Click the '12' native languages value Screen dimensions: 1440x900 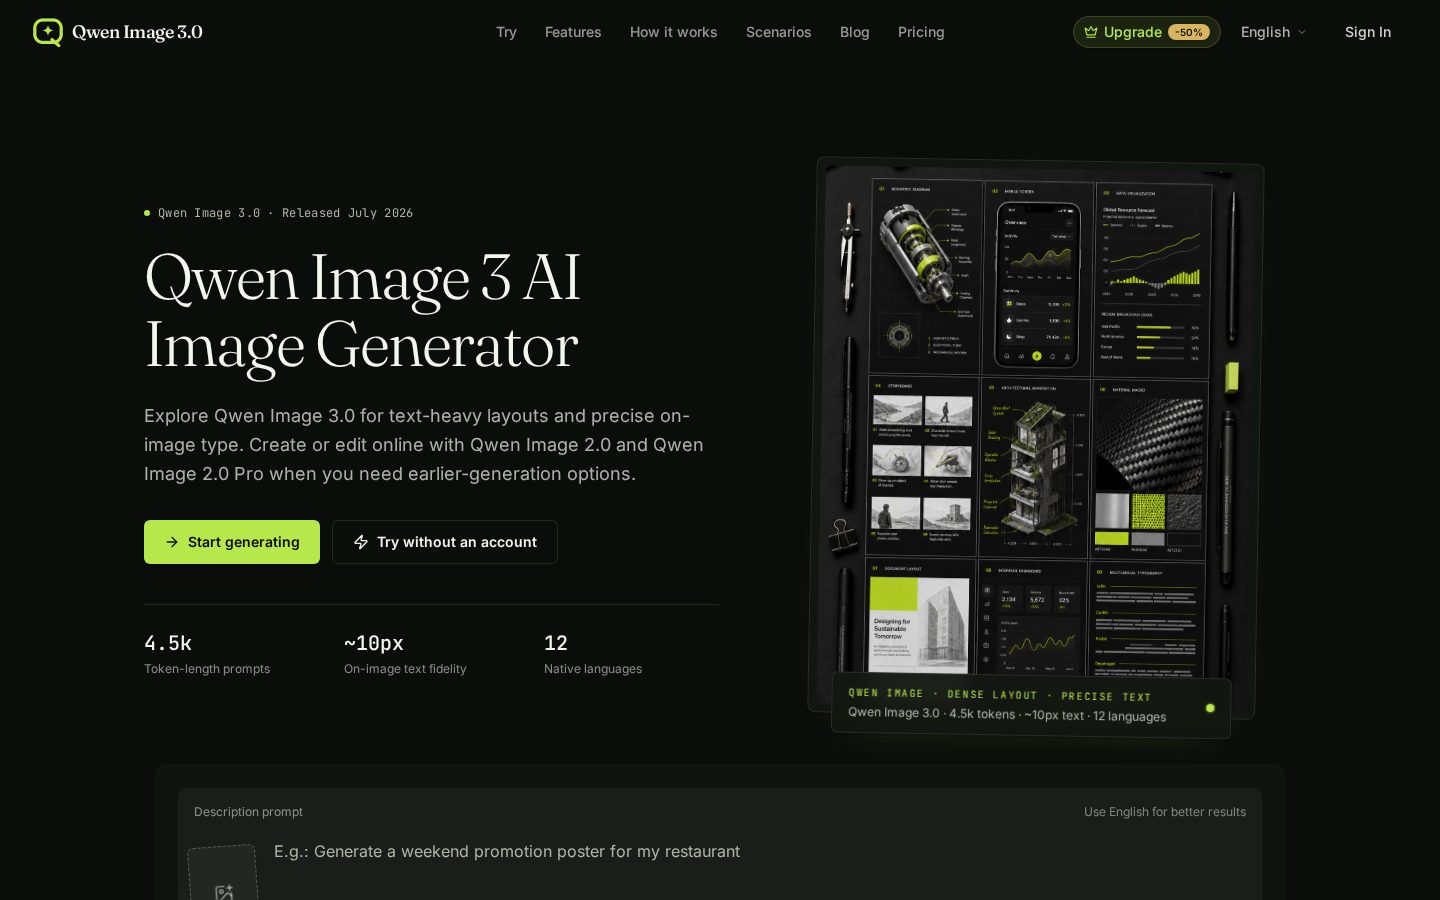point(556,643)
